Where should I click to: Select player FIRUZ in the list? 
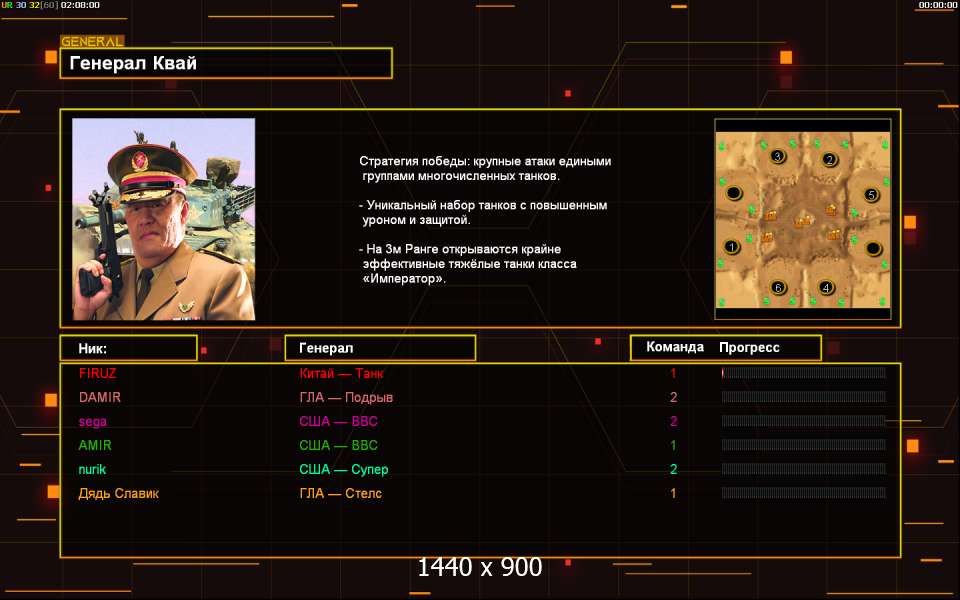[x=97, y=373]
